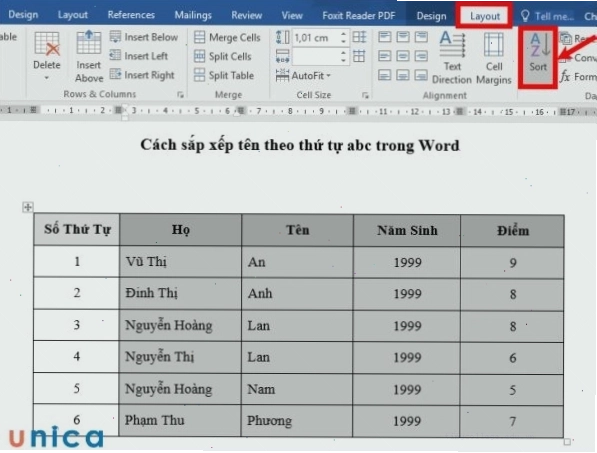The image size is (597, 453).
Task: Click the 'Nguyễn Thị' cell
Action: (180, 357)
